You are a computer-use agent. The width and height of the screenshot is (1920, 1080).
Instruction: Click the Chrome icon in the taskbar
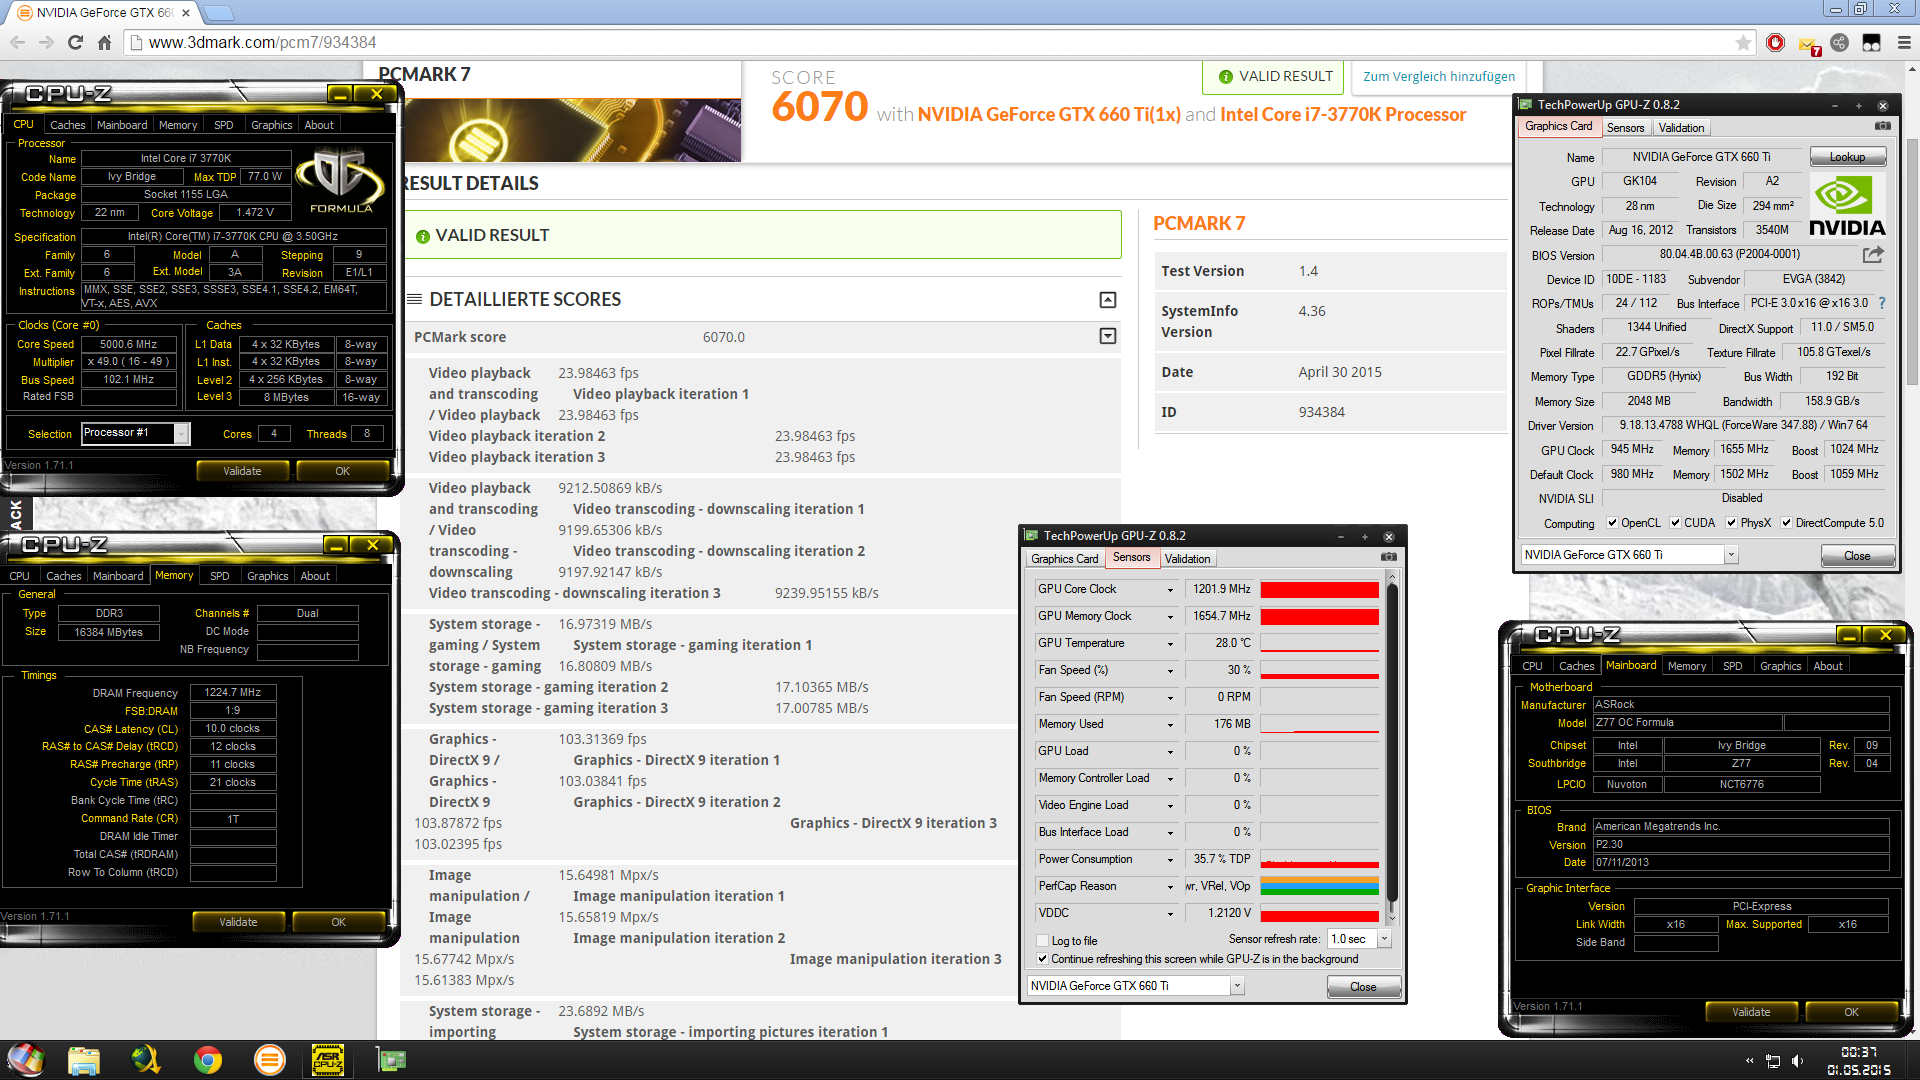tap(208, 1060)
